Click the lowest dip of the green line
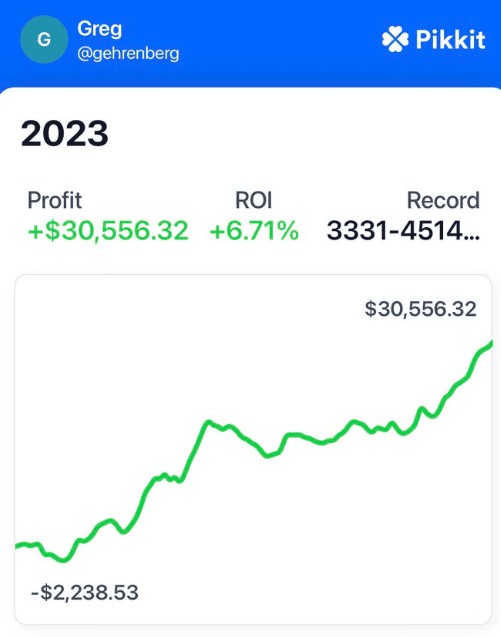 [64, 561]
